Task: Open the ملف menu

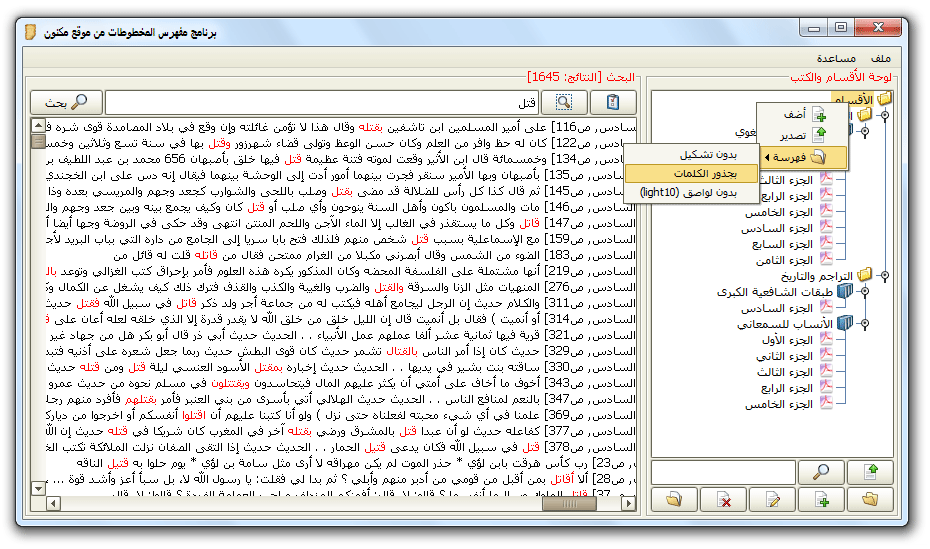Action: 881,58
